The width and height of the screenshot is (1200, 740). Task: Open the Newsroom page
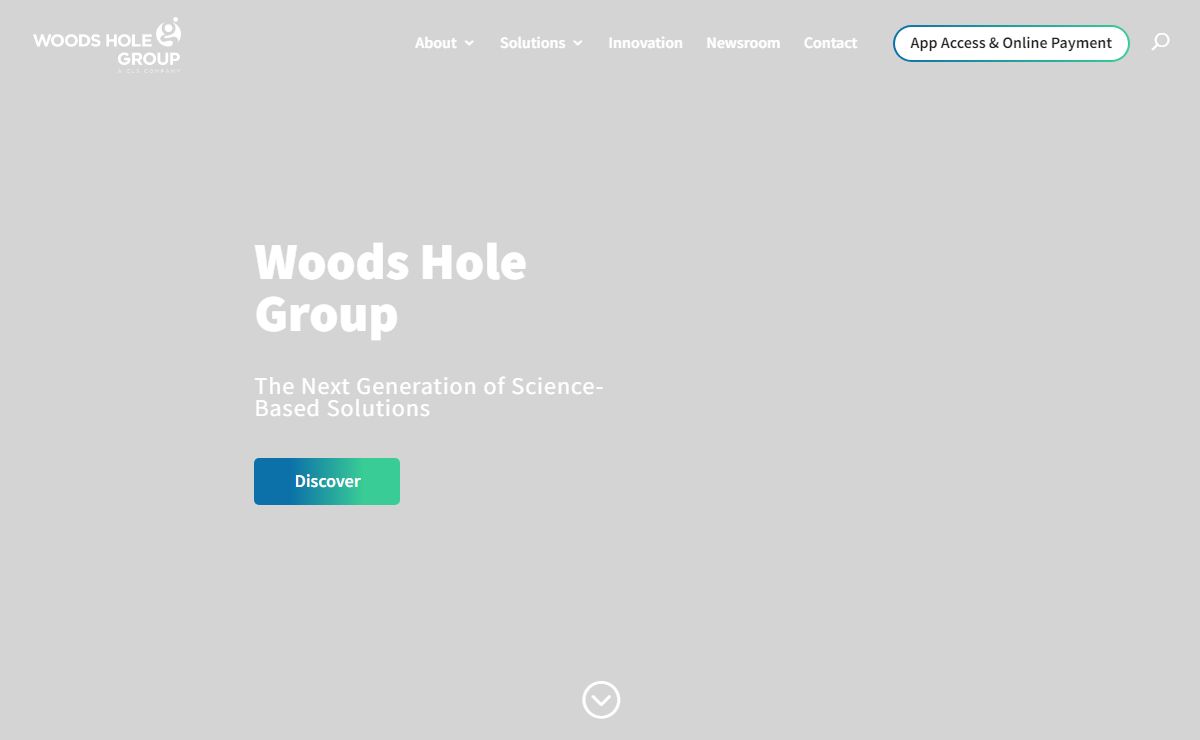(x=743, y=43)
